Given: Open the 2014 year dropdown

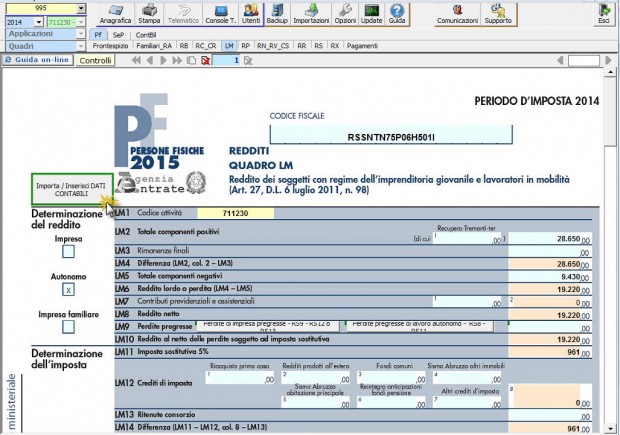Looking at the screenshot, I should (x=39, y=22).
